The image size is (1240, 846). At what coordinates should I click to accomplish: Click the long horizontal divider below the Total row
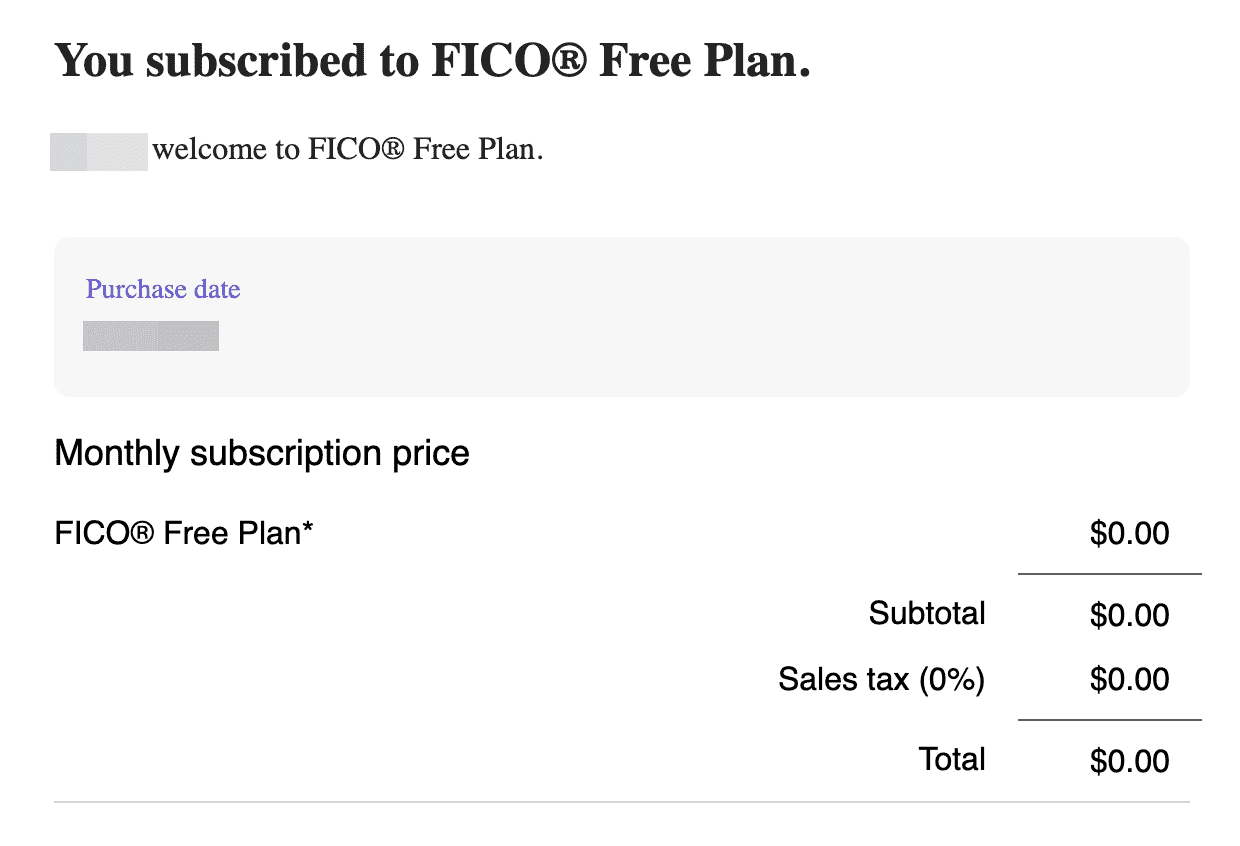(621, 802)
